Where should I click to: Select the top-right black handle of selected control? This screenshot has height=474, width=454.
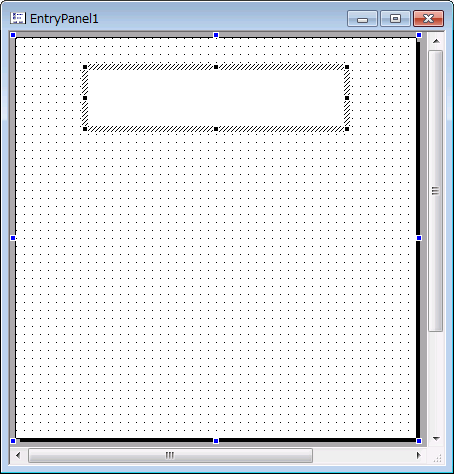[x=347, y=67]
